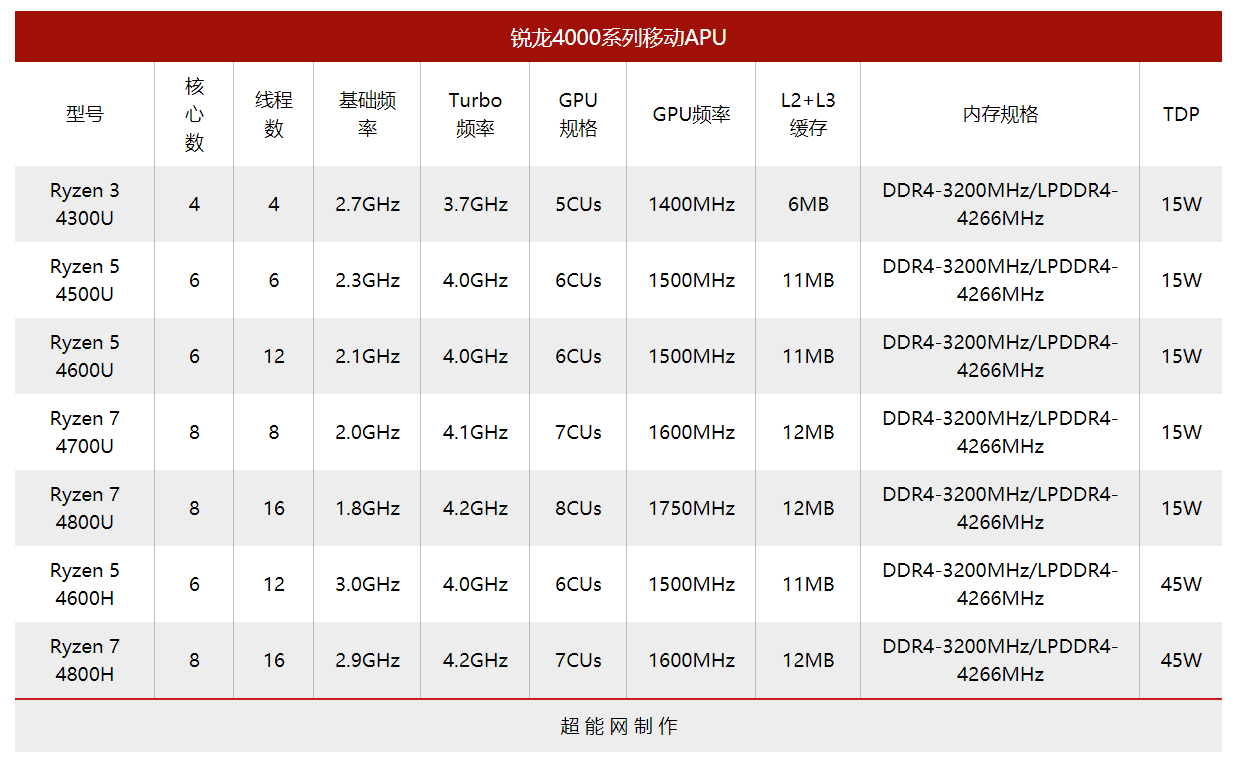Select the 45W TDP for Ryzen 5 4600H

(1181, 584)
